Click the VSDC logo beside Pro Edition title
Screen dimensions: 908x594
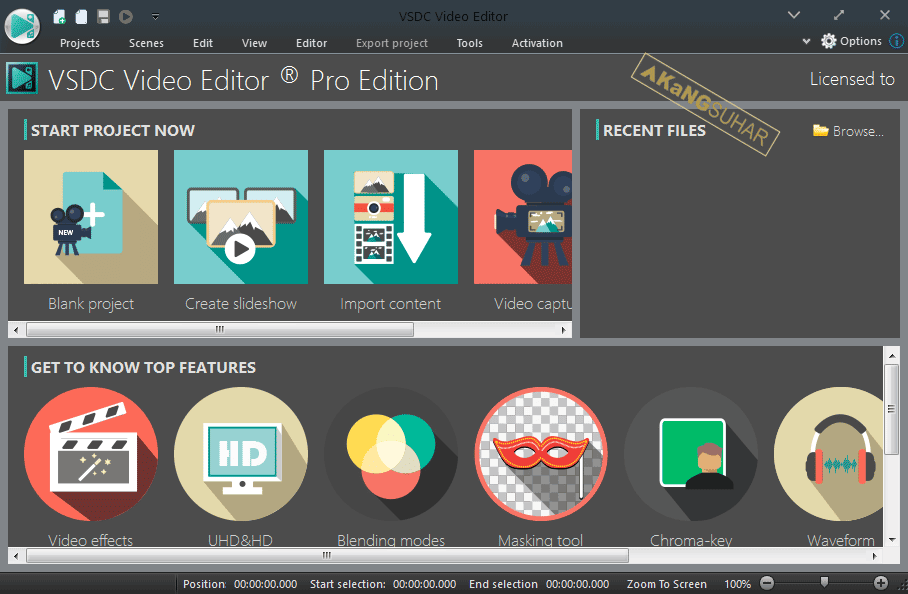22,78
